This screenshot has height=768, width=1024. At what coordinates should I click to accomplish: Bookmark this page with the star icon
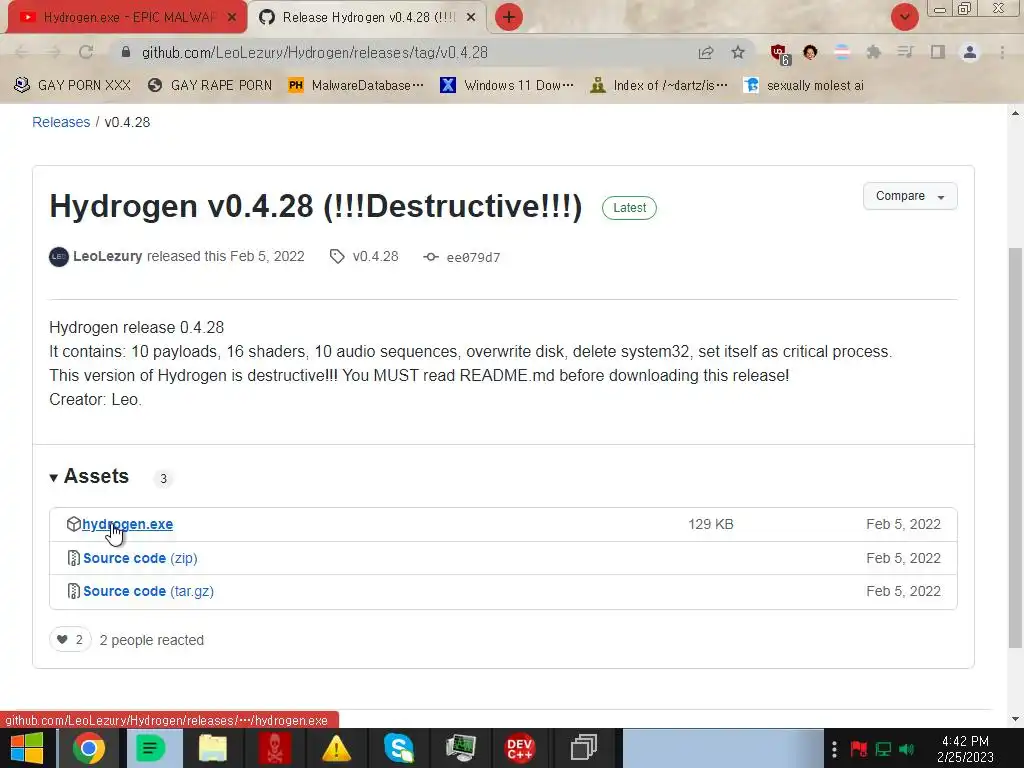tap(738, 52)
